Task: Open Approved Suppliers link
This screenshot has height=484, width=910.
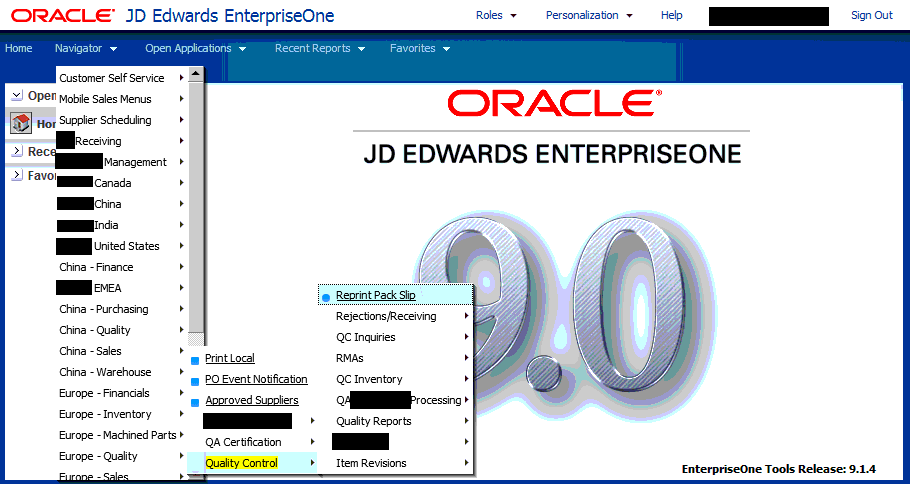Action: click(252, 400)
